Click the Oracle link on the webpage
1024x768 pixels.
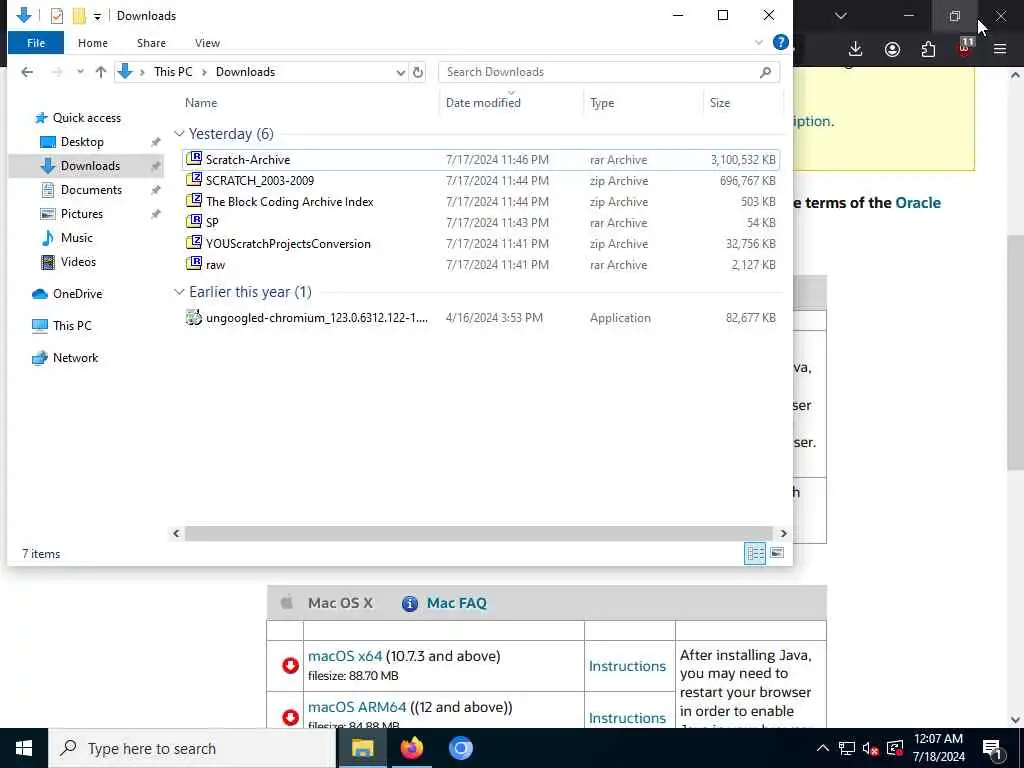pyautogui.click(x=918, y=203)
